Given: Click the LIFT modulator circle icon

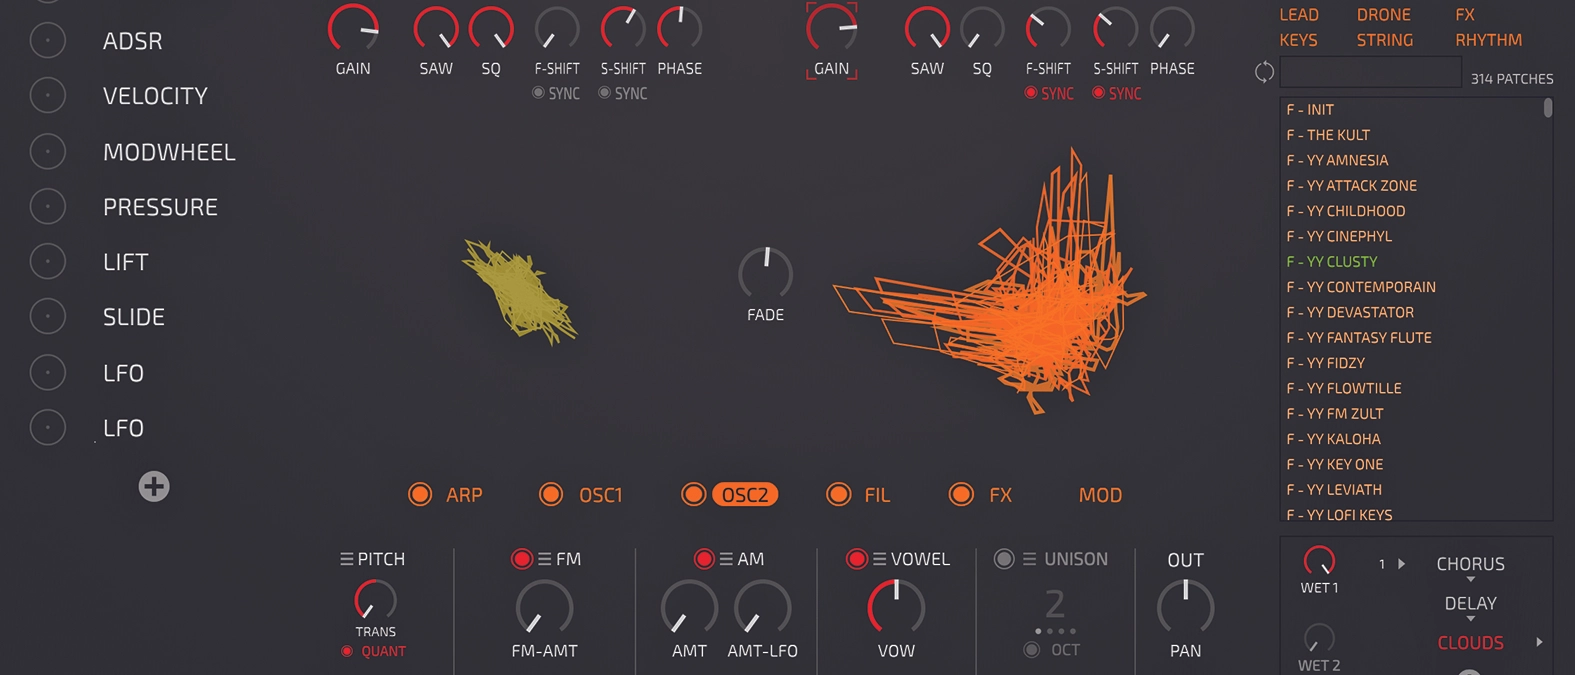Looking at the screenshot, I should pos(48,262).
